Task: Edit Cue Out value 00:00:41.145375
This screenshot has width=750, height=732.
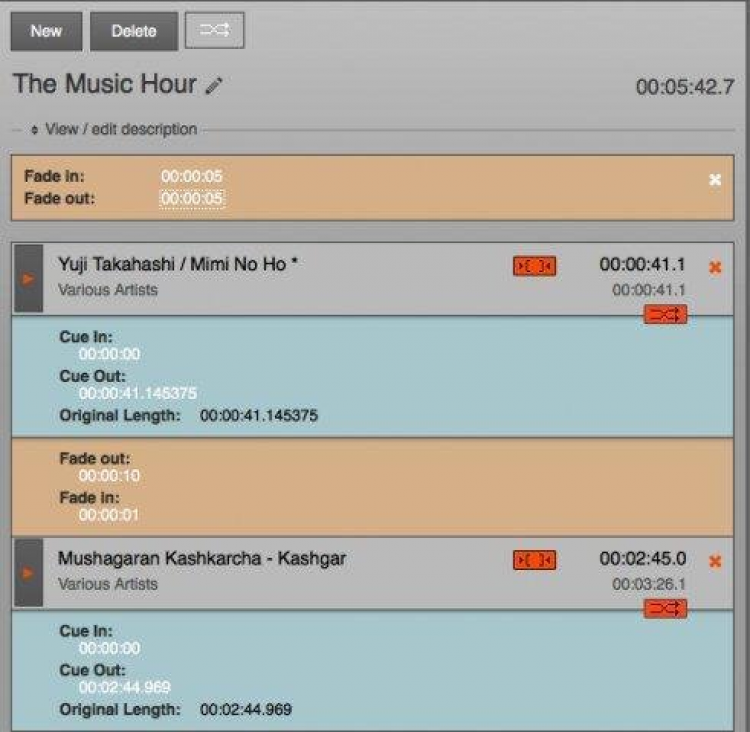Action: (x=138, y=393)
